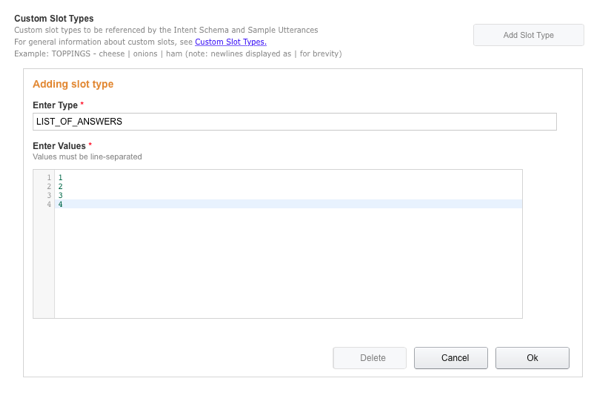Click line number 3 in gutter

(x=49, y=195)
